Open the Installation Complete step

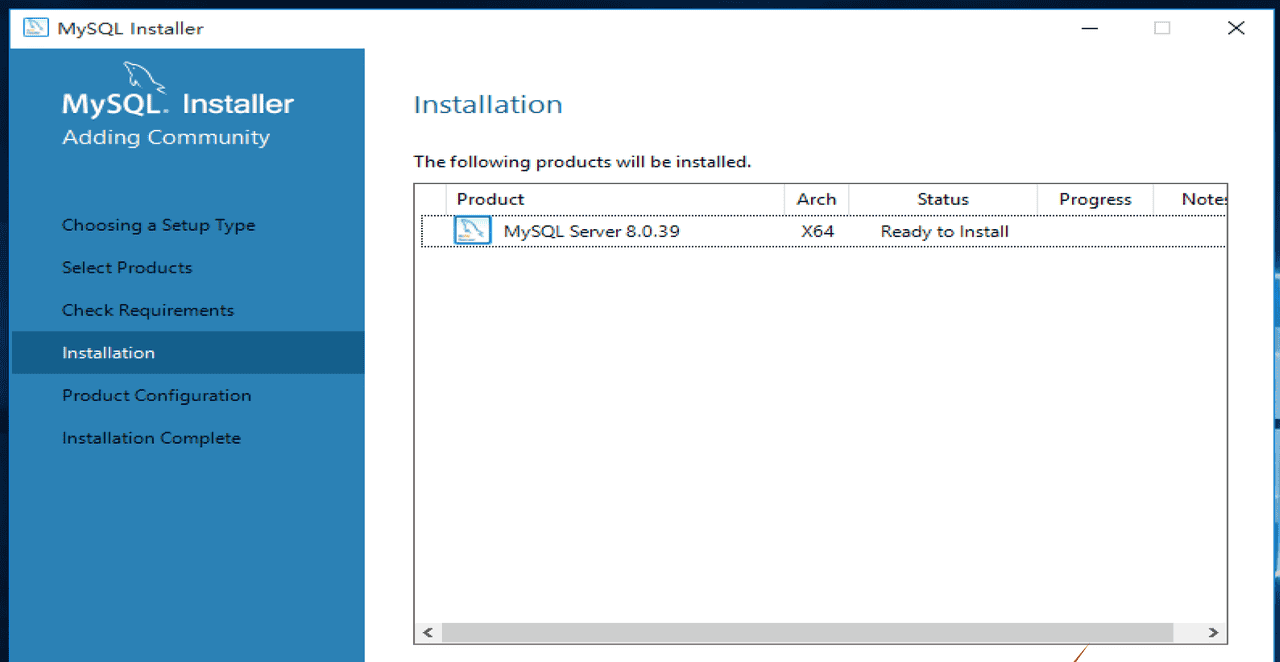[x=151, y=438]
